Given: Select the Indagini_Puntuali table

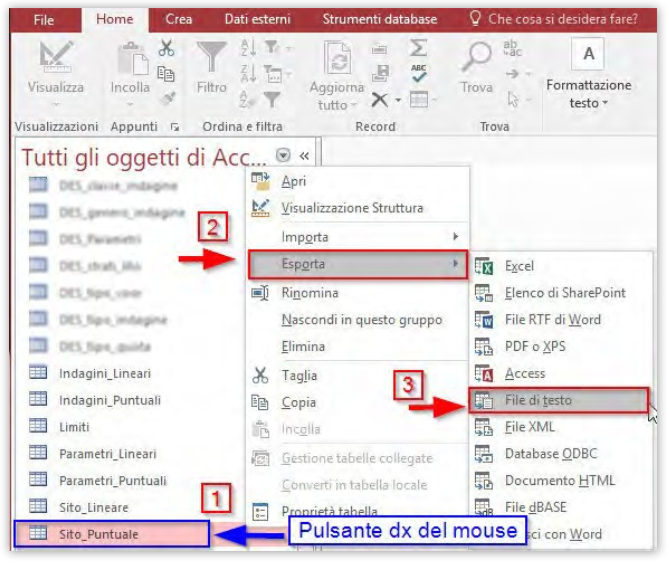Looking at the screenshot, I should point(110,400).
